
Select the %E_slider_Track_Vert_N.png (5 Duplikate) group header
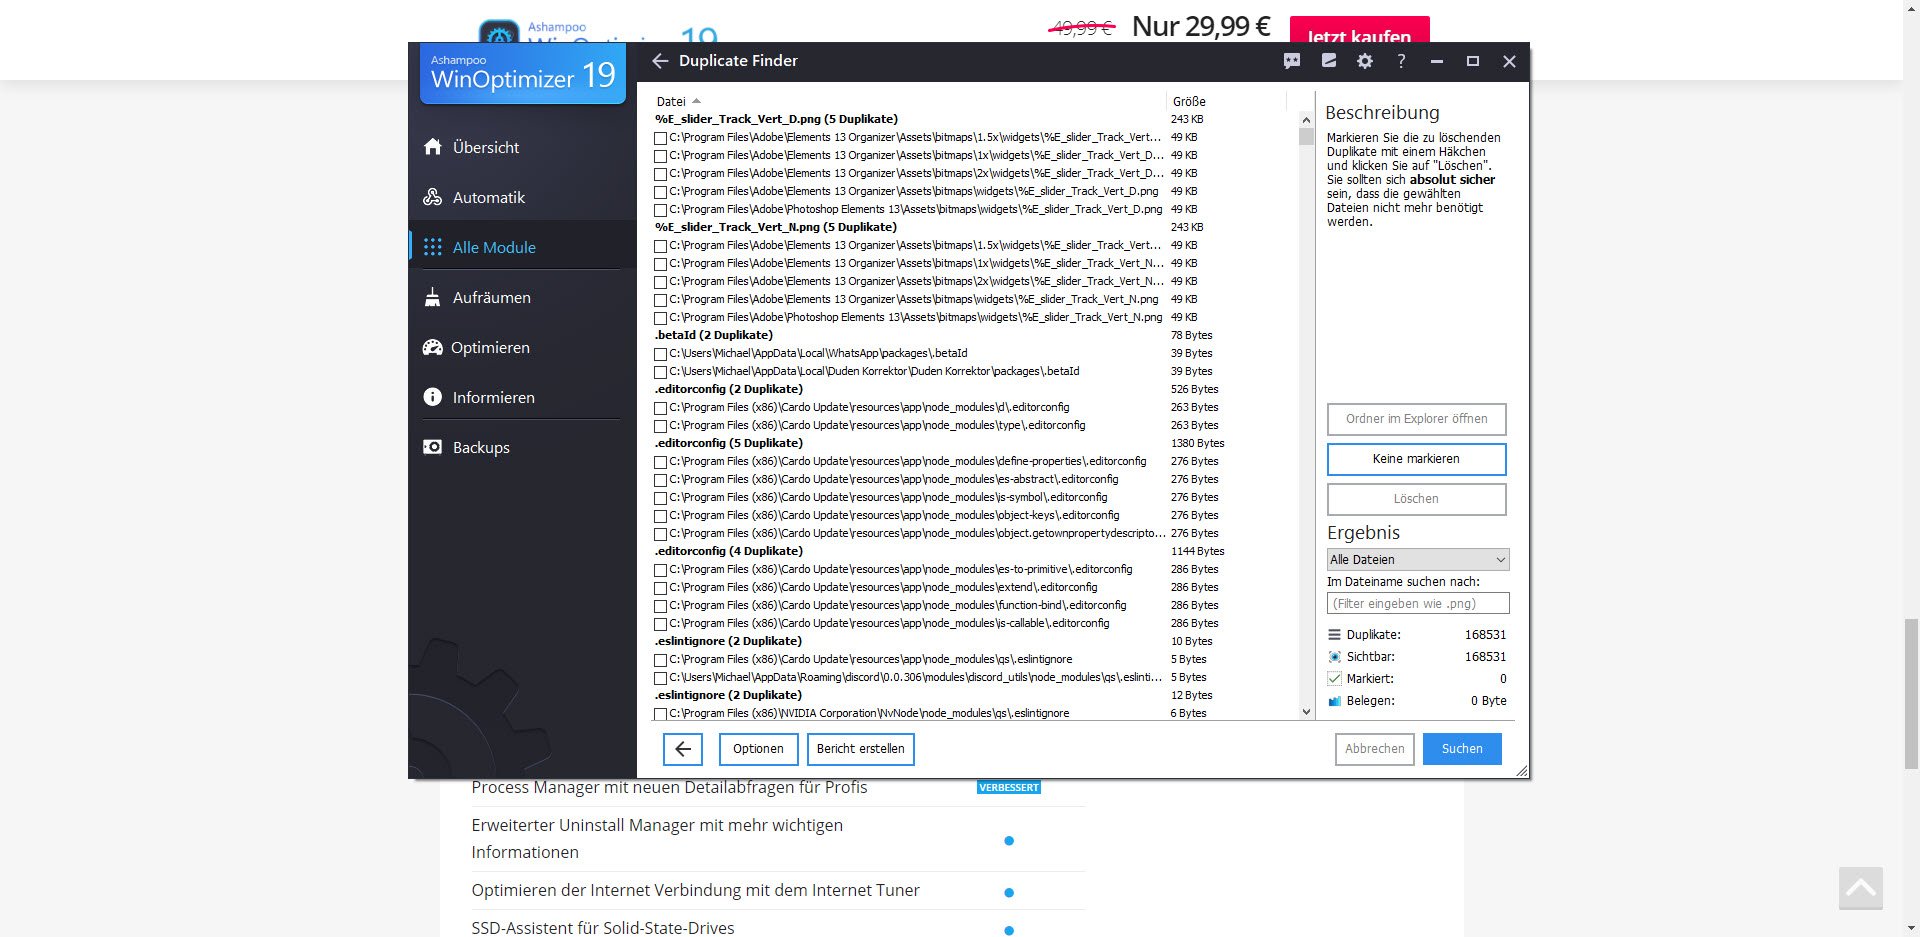pyautogui.click(x=776, y=227)
